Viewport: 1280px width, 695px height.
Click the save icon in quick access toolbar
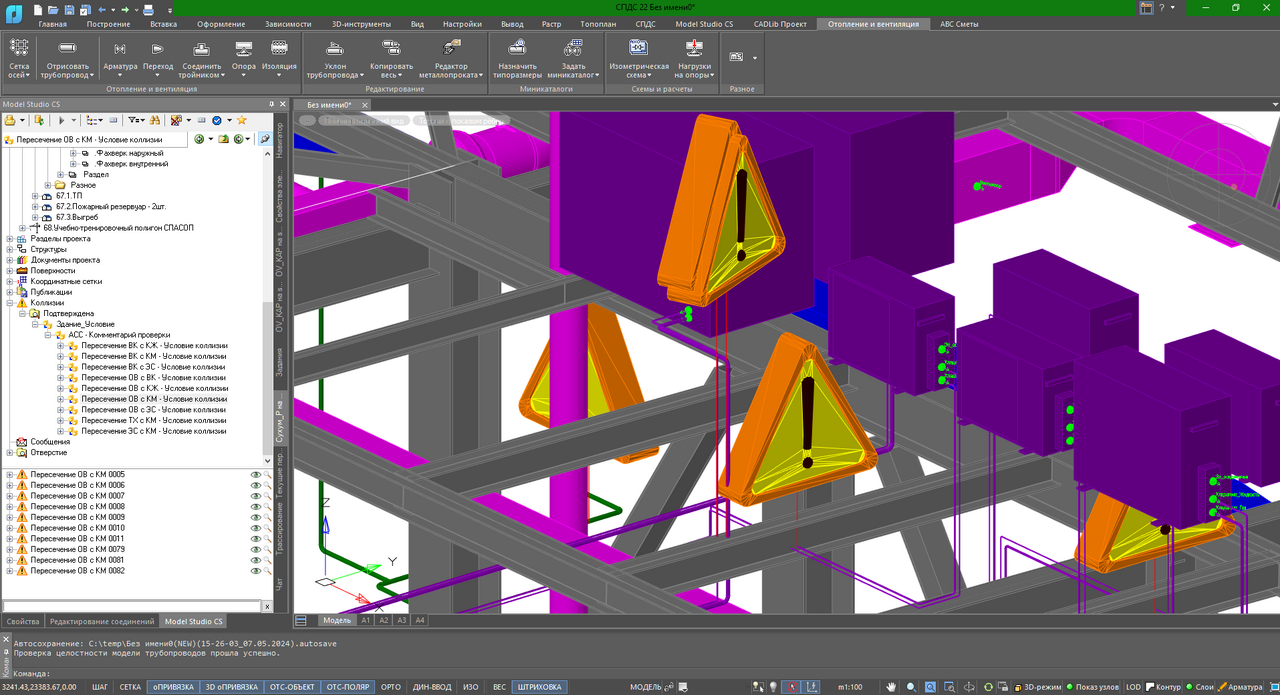(x=67, y=8)
